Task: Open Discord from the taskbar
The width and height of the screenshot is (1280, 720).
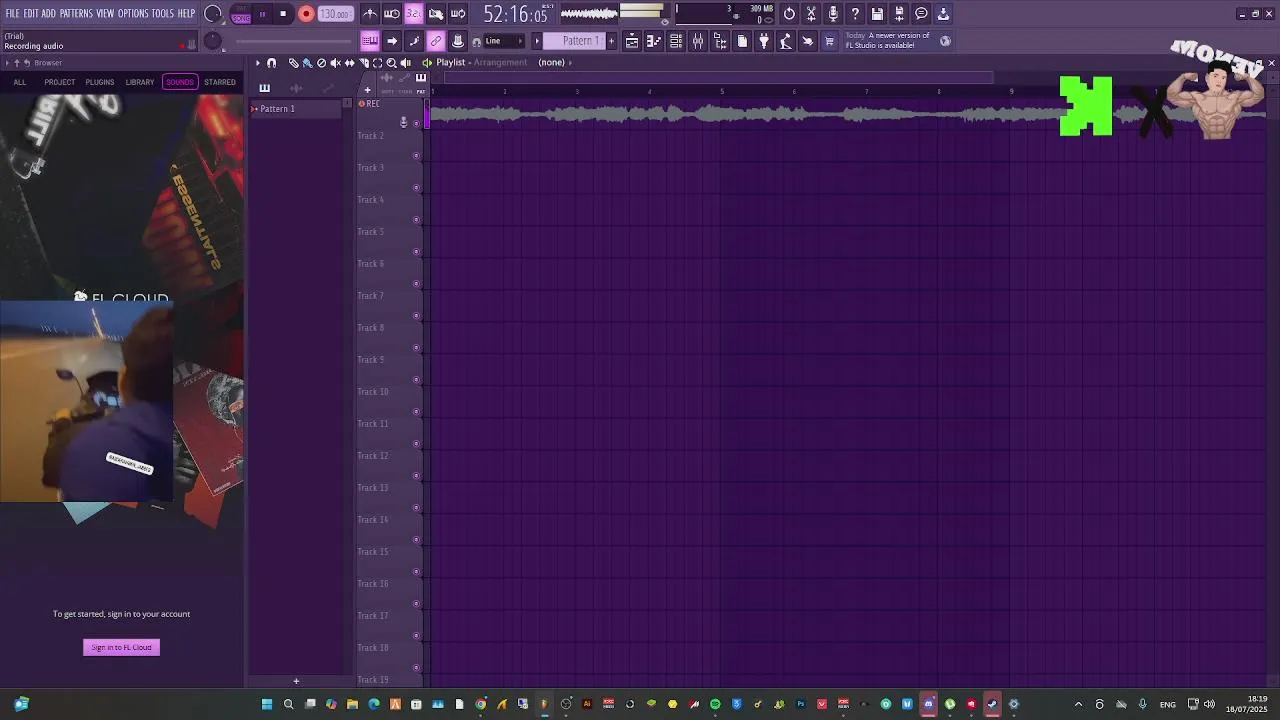Action: tap(928, 704)
